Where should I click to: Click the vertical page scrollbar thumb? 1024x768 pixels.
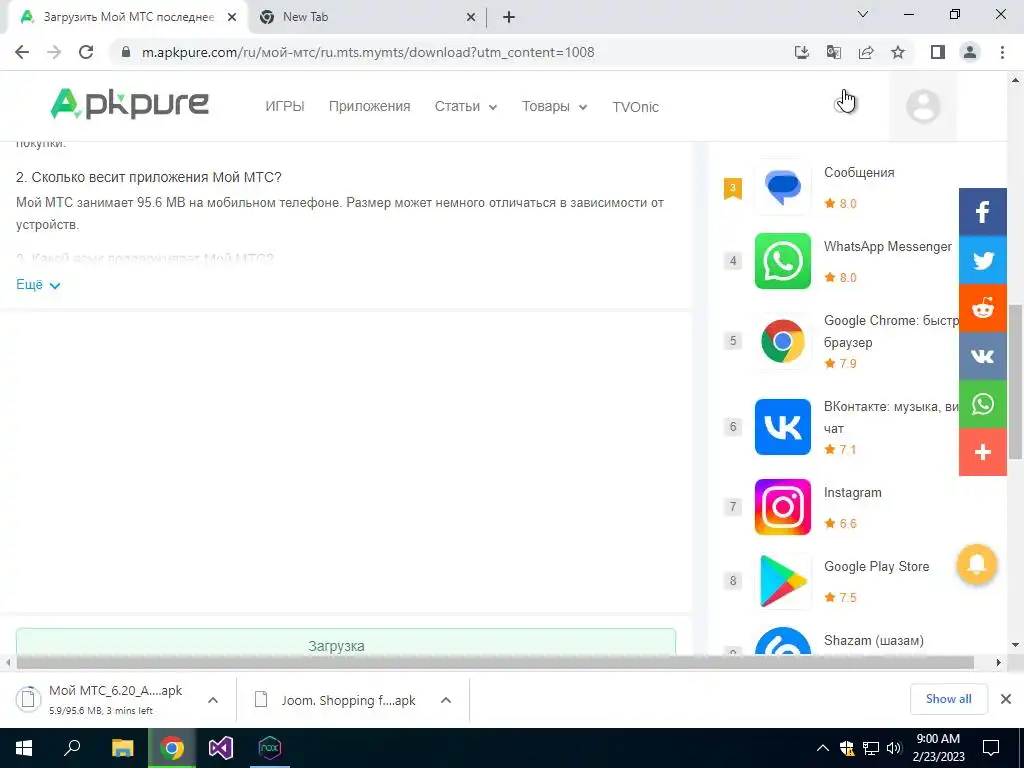coord(1016,382)
